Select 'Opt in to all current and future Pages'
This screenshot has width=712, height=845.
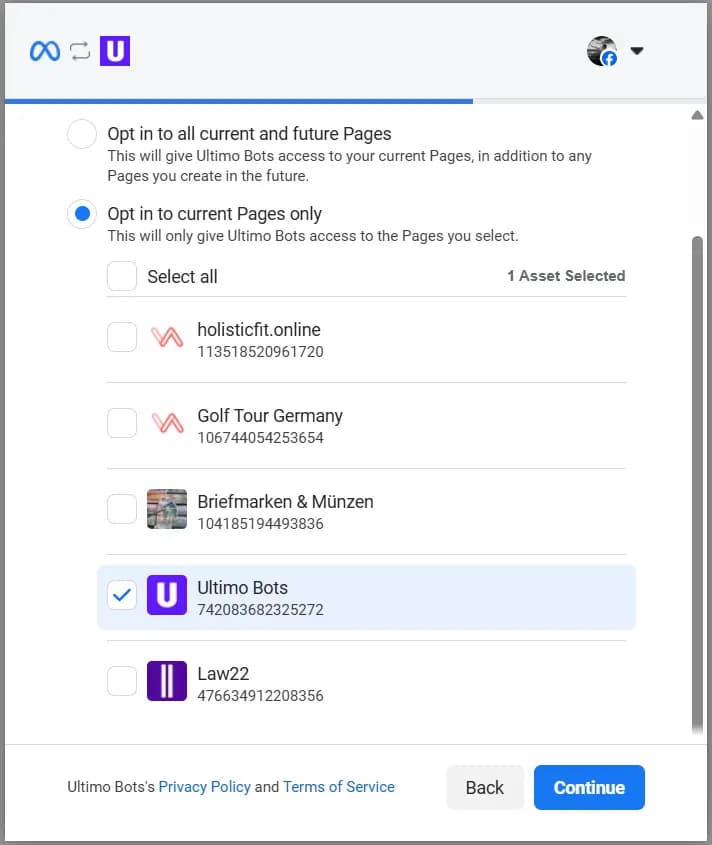point(82,134)
